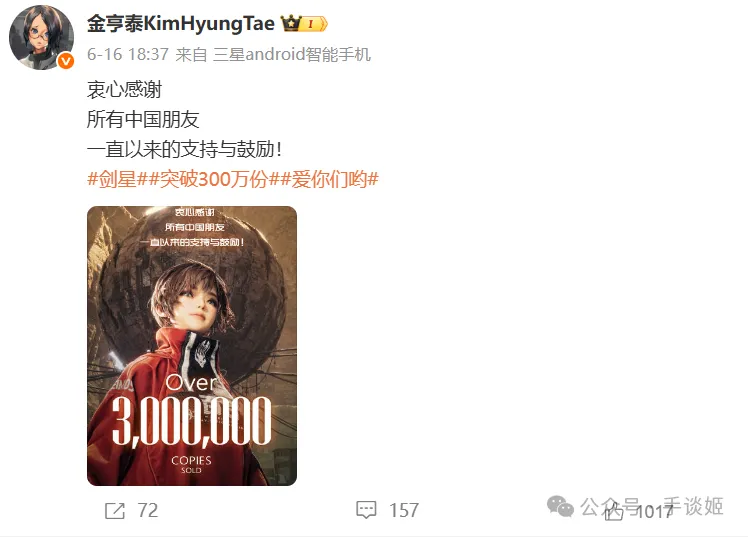This screenshot has height=537, width=748.
Task: Enlarge the 3,000,000 copies sold image
Action: tap(192, 346)
